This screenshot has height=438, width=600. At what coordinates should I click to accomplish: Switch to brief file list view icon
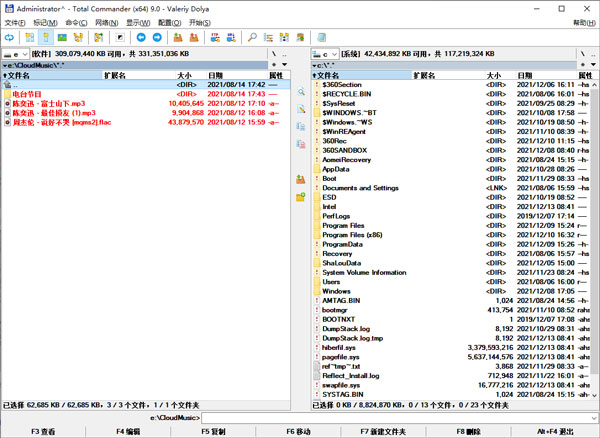30,37
